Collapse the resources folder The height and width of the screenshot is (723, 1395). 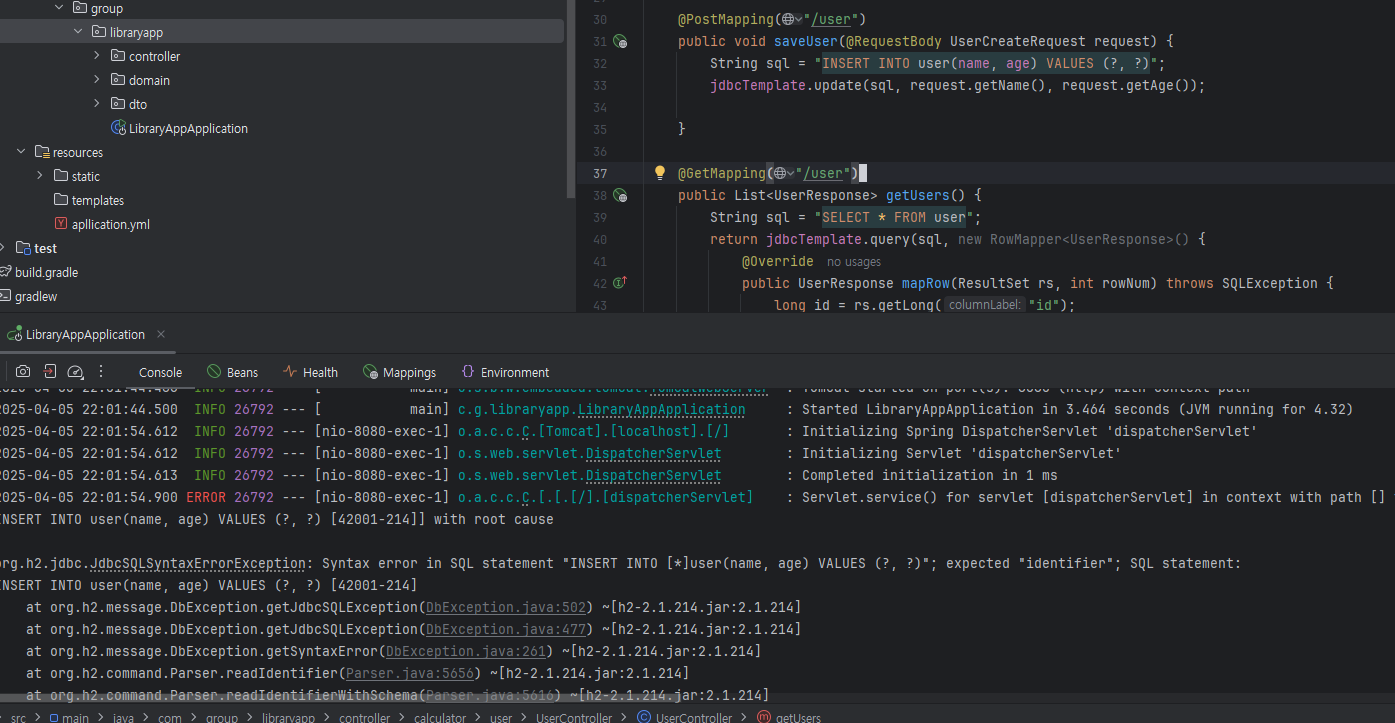pyautogui.click(x=21, y=152)
